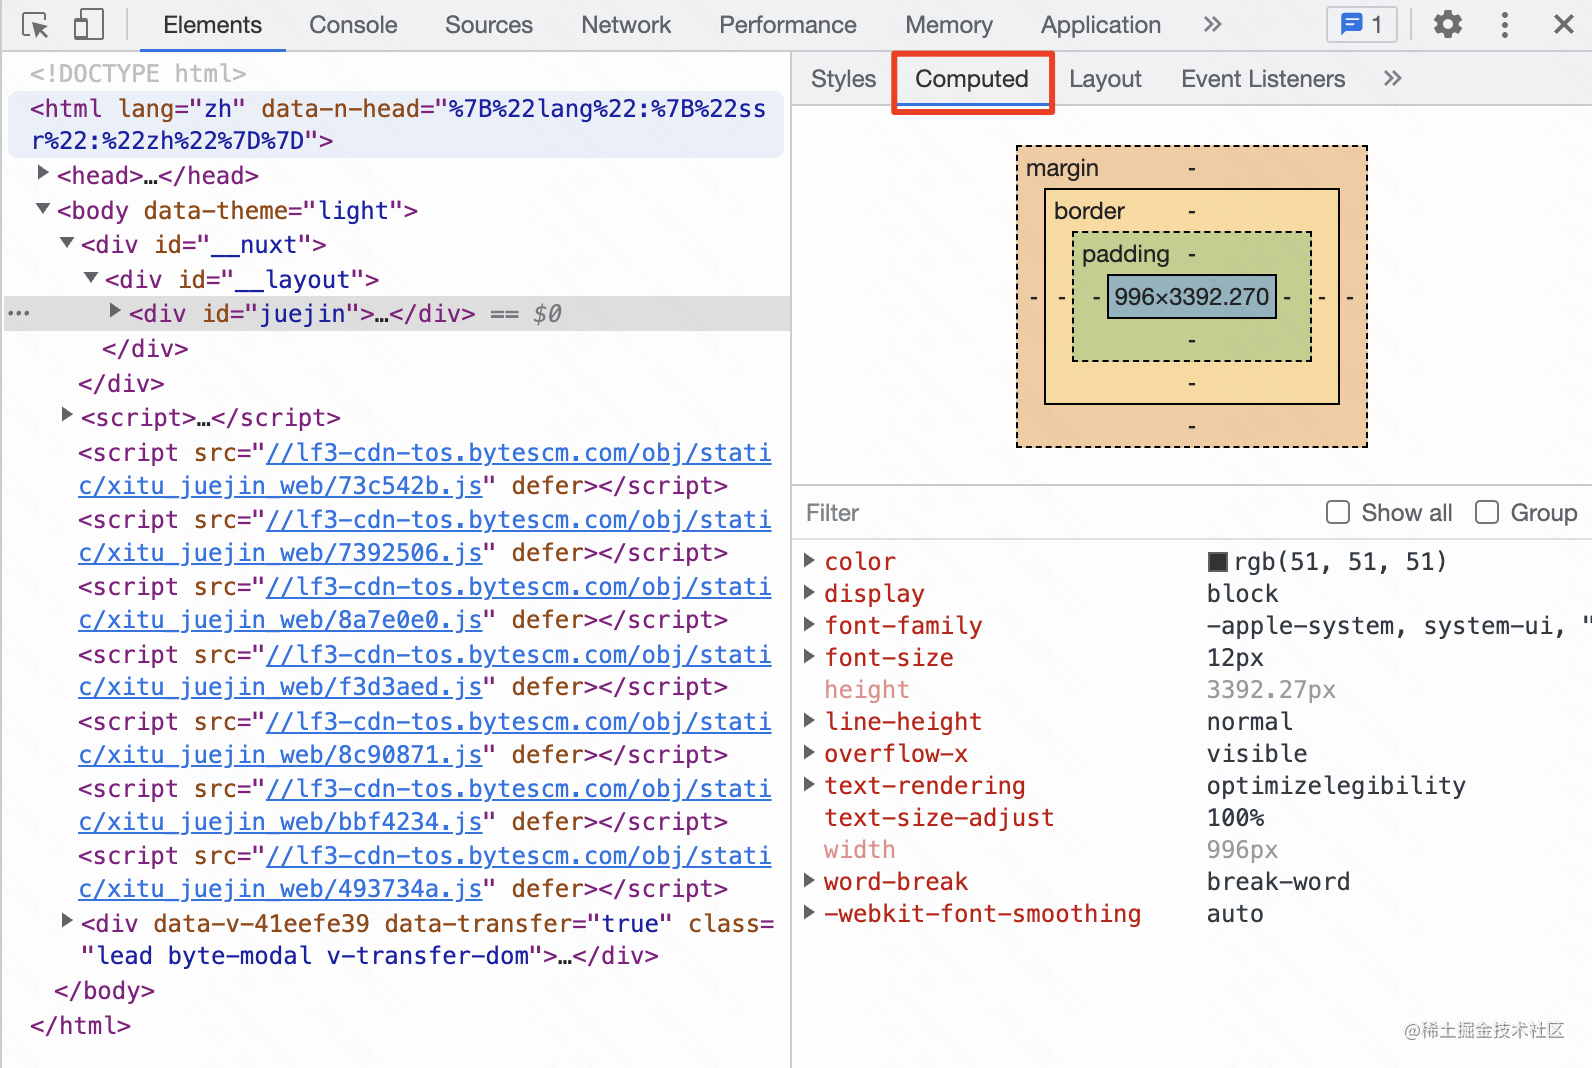Image resolution: width=1592 pixels, height=1068 pixels.
Task: Expand the font-size computed property
Action: [x=810, y=656]
